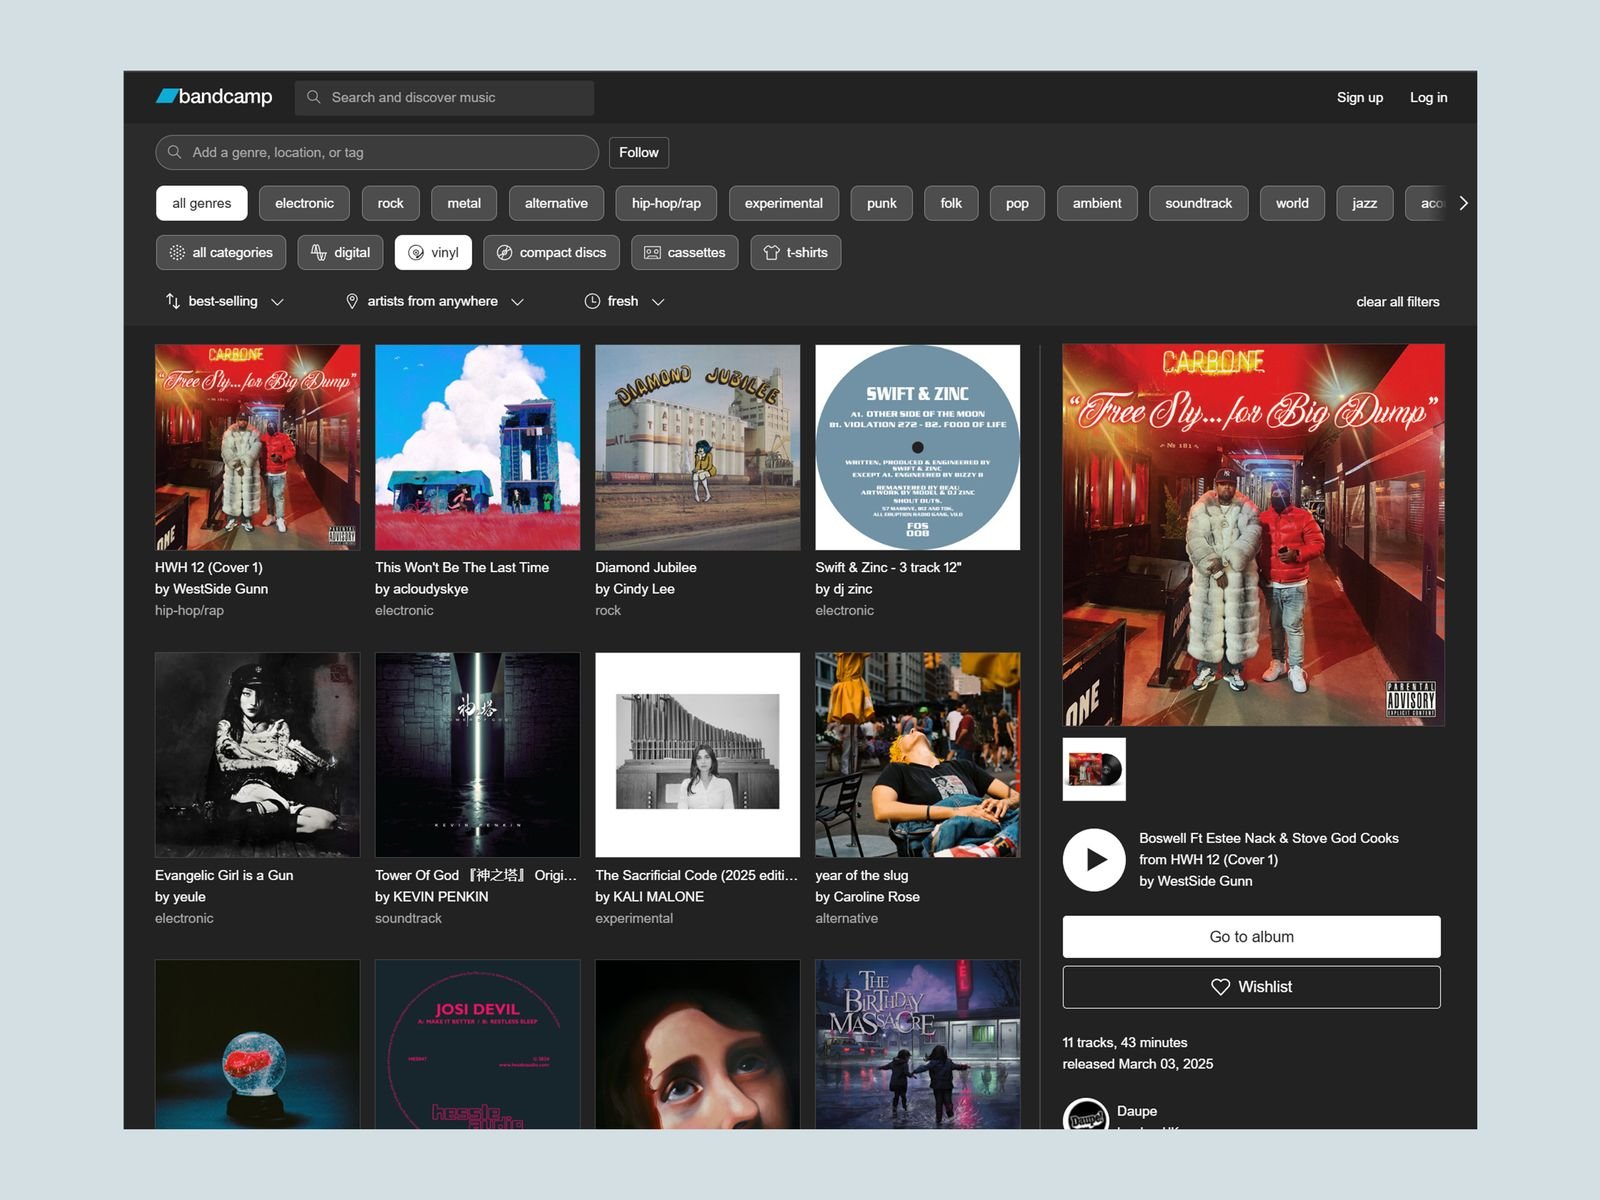This screenshot has height=1200, width=1600.
Task: Click the clear all filters link
Action: [x=1397, y=301]
